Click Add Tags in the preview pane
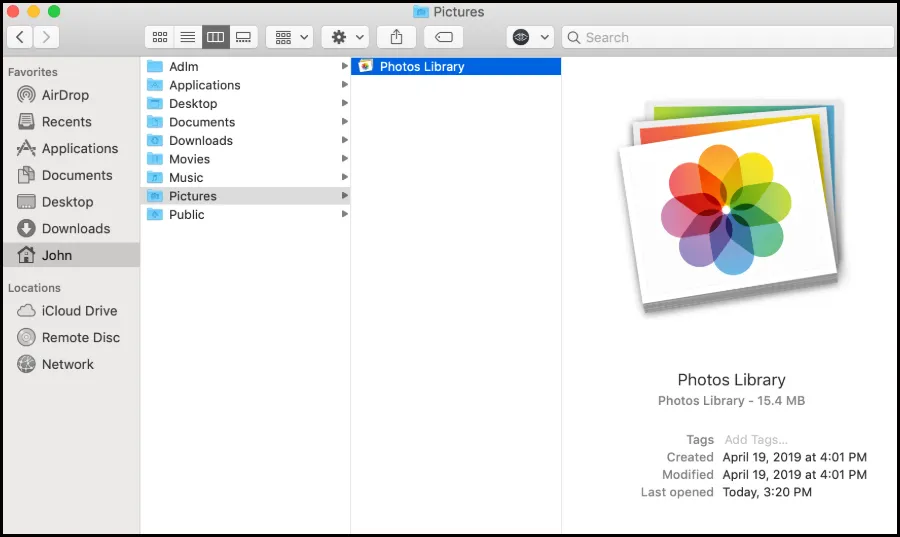 [x=755, y=439]
